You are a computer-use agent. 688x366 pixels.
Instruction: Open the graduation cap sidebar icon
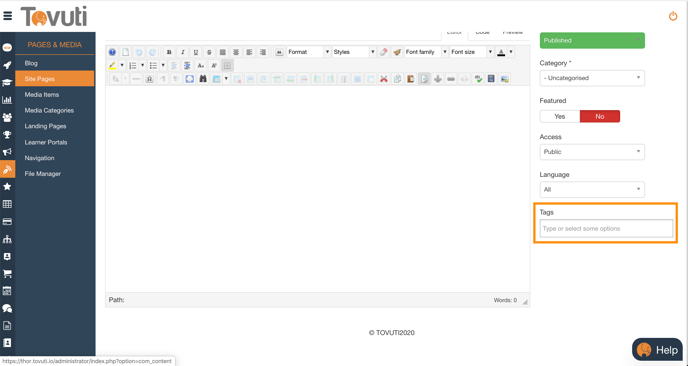(x=7, y=83)
